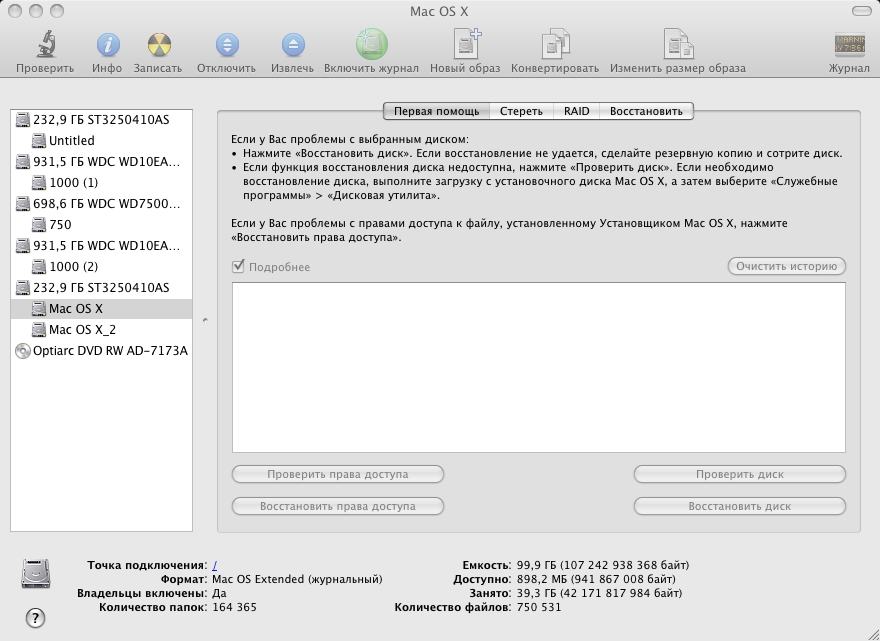Toggle the Подробнее checkbox
This screenshot has width=880, height=641.
point(238,266)
